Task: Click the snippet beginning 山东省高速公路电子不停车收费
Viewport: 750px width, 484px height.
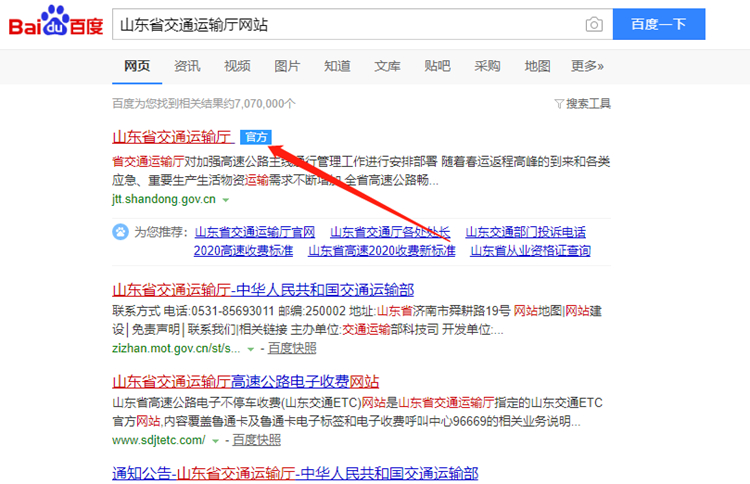Action: point(357,412)
